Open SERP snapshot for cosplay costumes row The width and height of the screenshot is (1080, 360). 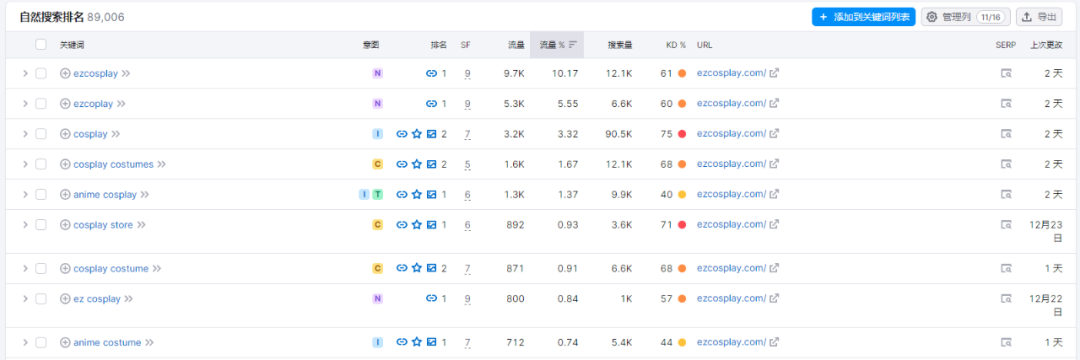(x=1006, y=164)
